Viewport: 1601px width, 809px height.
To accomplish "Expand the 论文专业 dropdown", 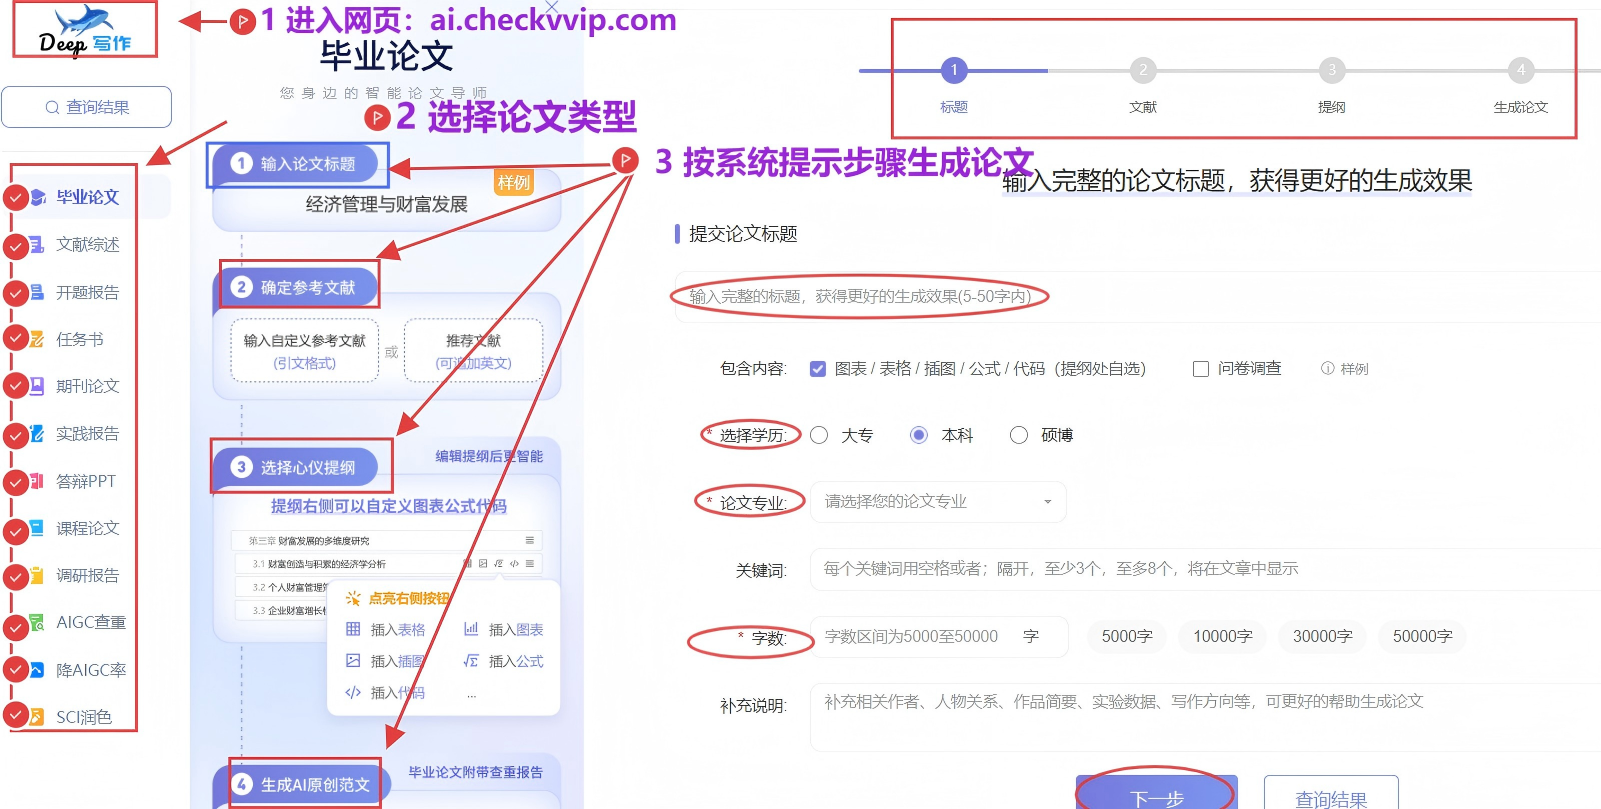I will 937,502.
